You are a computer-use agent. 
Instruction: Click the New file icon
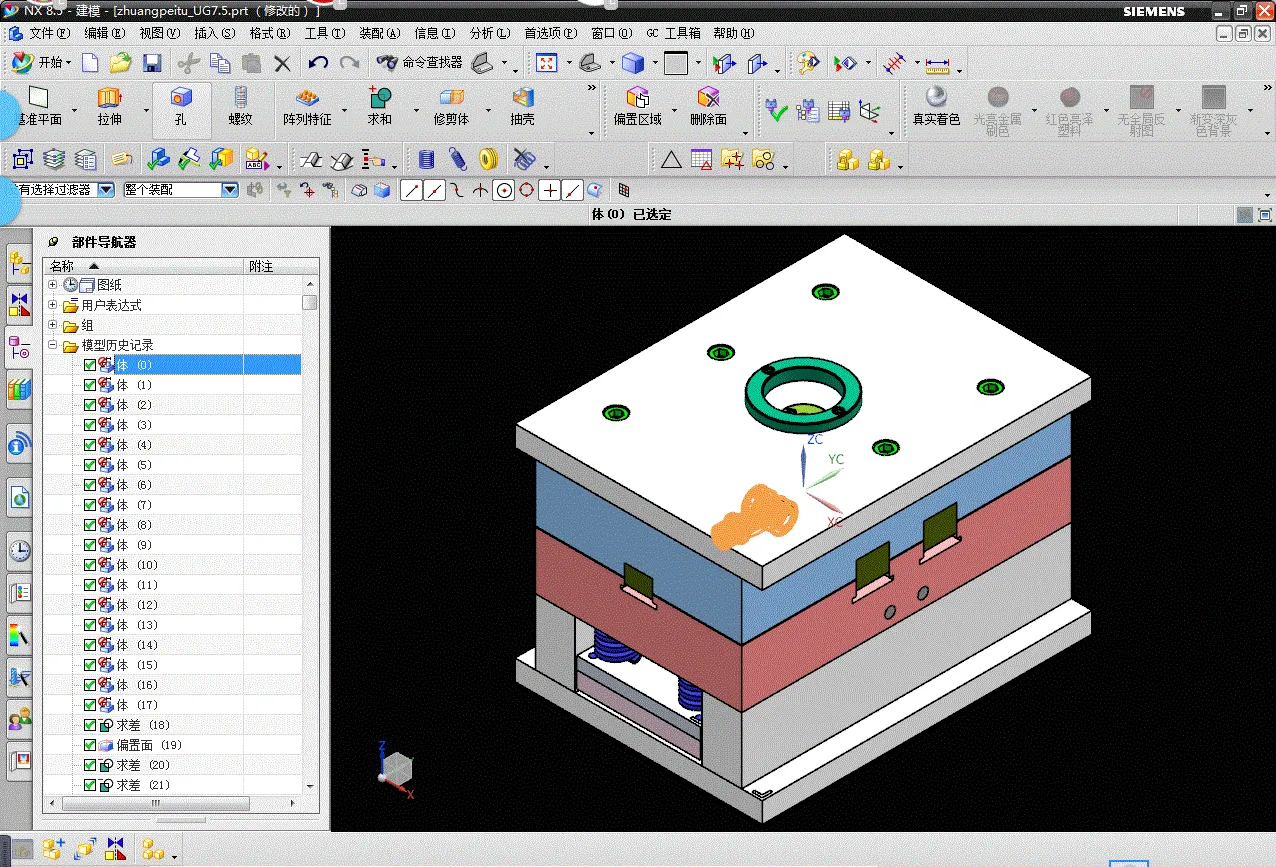click(90, 63)
